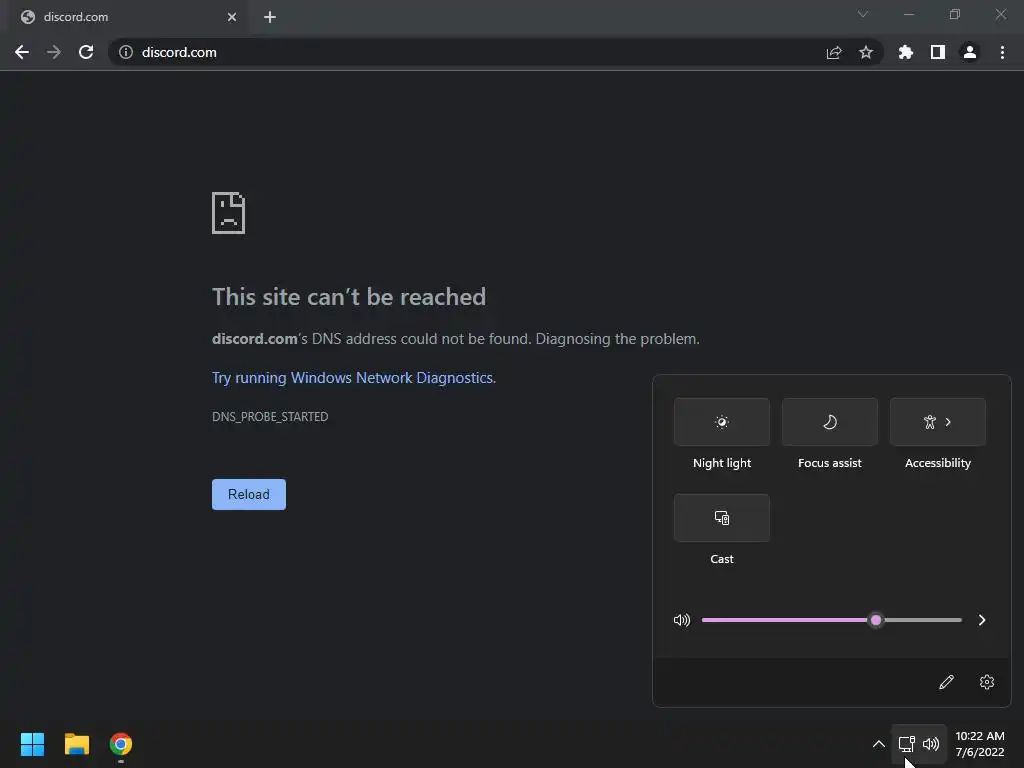Expand sound output options chevron

click(982, 620)
